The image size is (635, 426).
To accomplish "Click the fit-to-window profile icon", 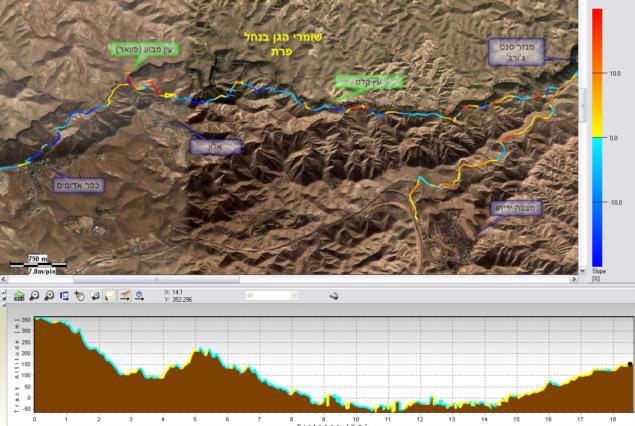I will click(x=64, y=296).
